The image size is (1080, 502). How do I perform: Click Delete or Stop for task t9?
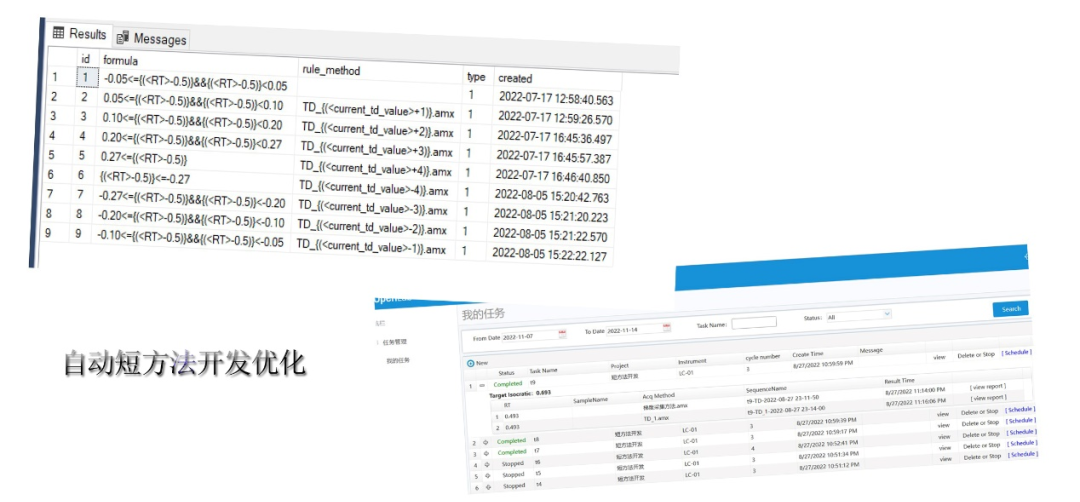(x=976, y=355)
